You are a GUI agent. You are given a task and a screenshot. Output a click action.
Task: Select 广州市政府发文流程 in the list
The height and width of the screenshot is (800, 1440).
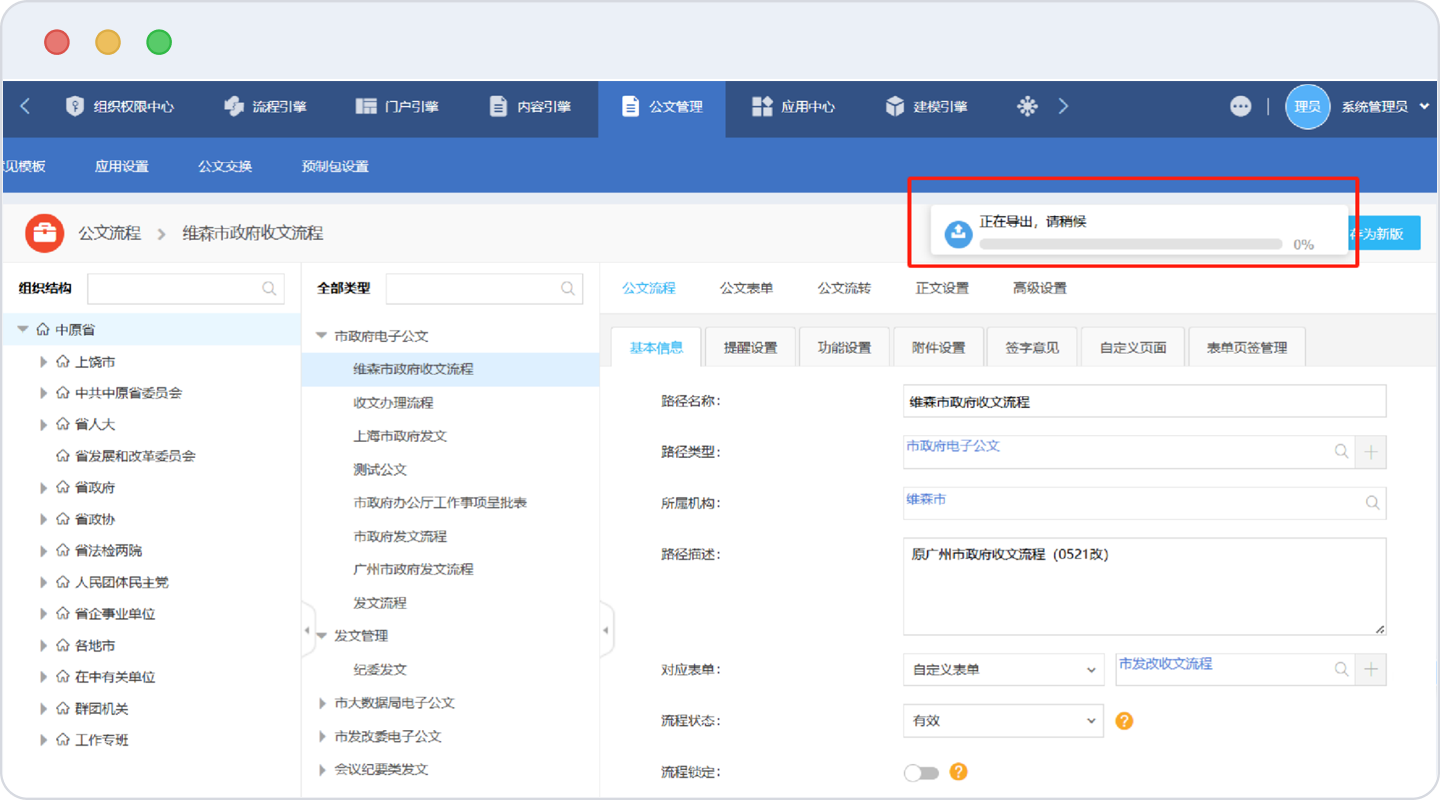(x=413, y=569)
